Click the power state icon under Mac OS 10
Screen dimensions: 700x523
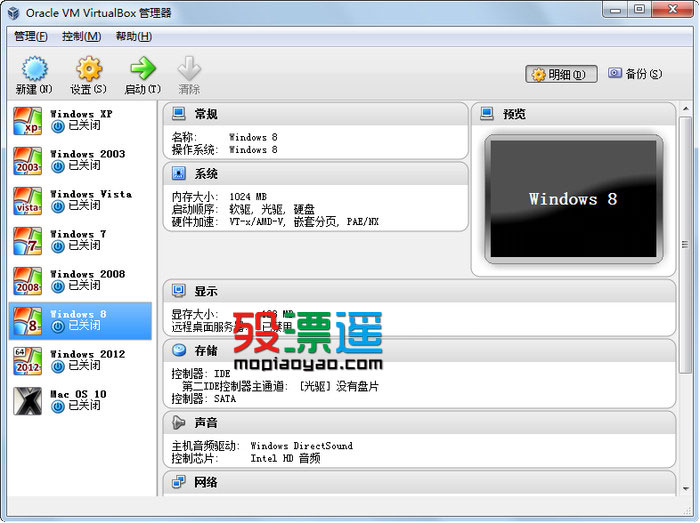(x=58, y=407)
